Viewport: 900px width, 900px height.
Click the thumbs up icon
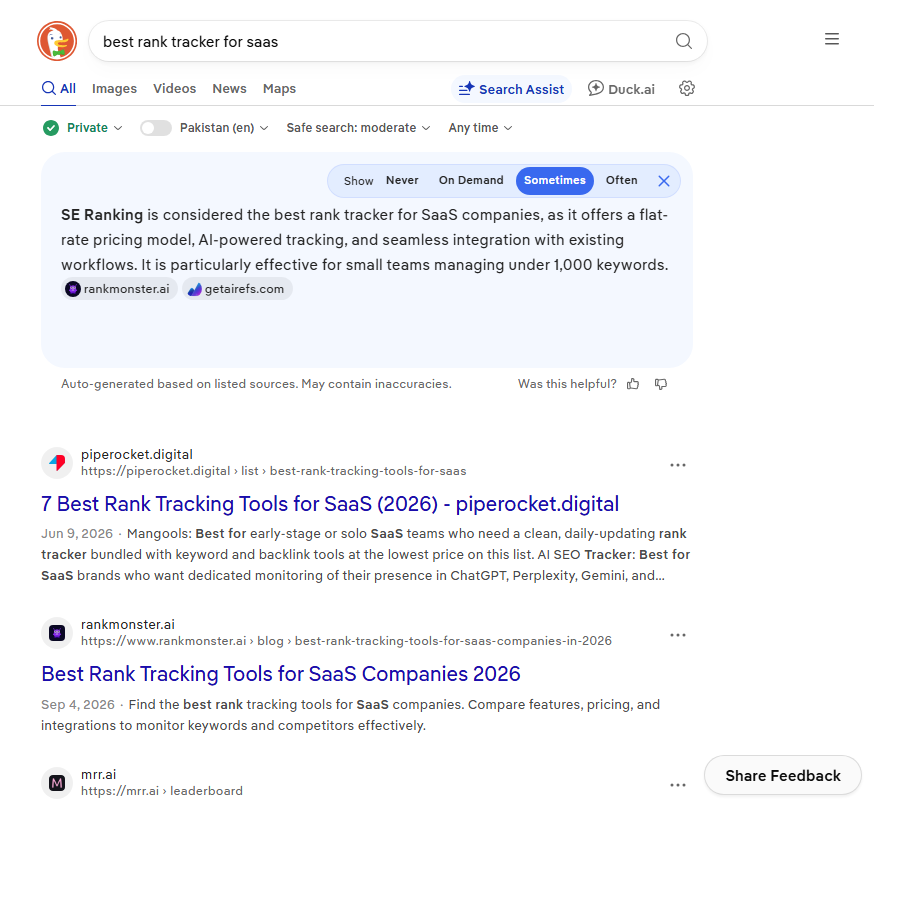tap(633, 384)
